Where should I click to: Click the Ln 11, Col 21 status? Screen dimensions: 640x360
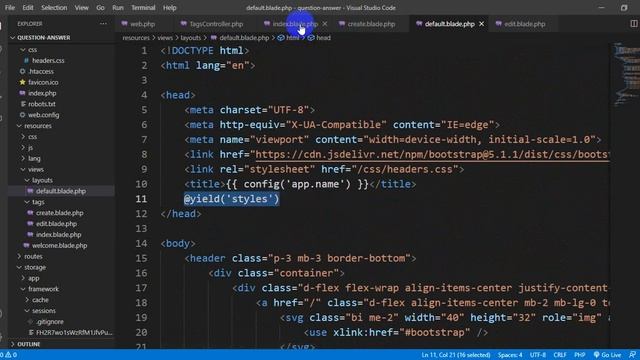(456, 355)
